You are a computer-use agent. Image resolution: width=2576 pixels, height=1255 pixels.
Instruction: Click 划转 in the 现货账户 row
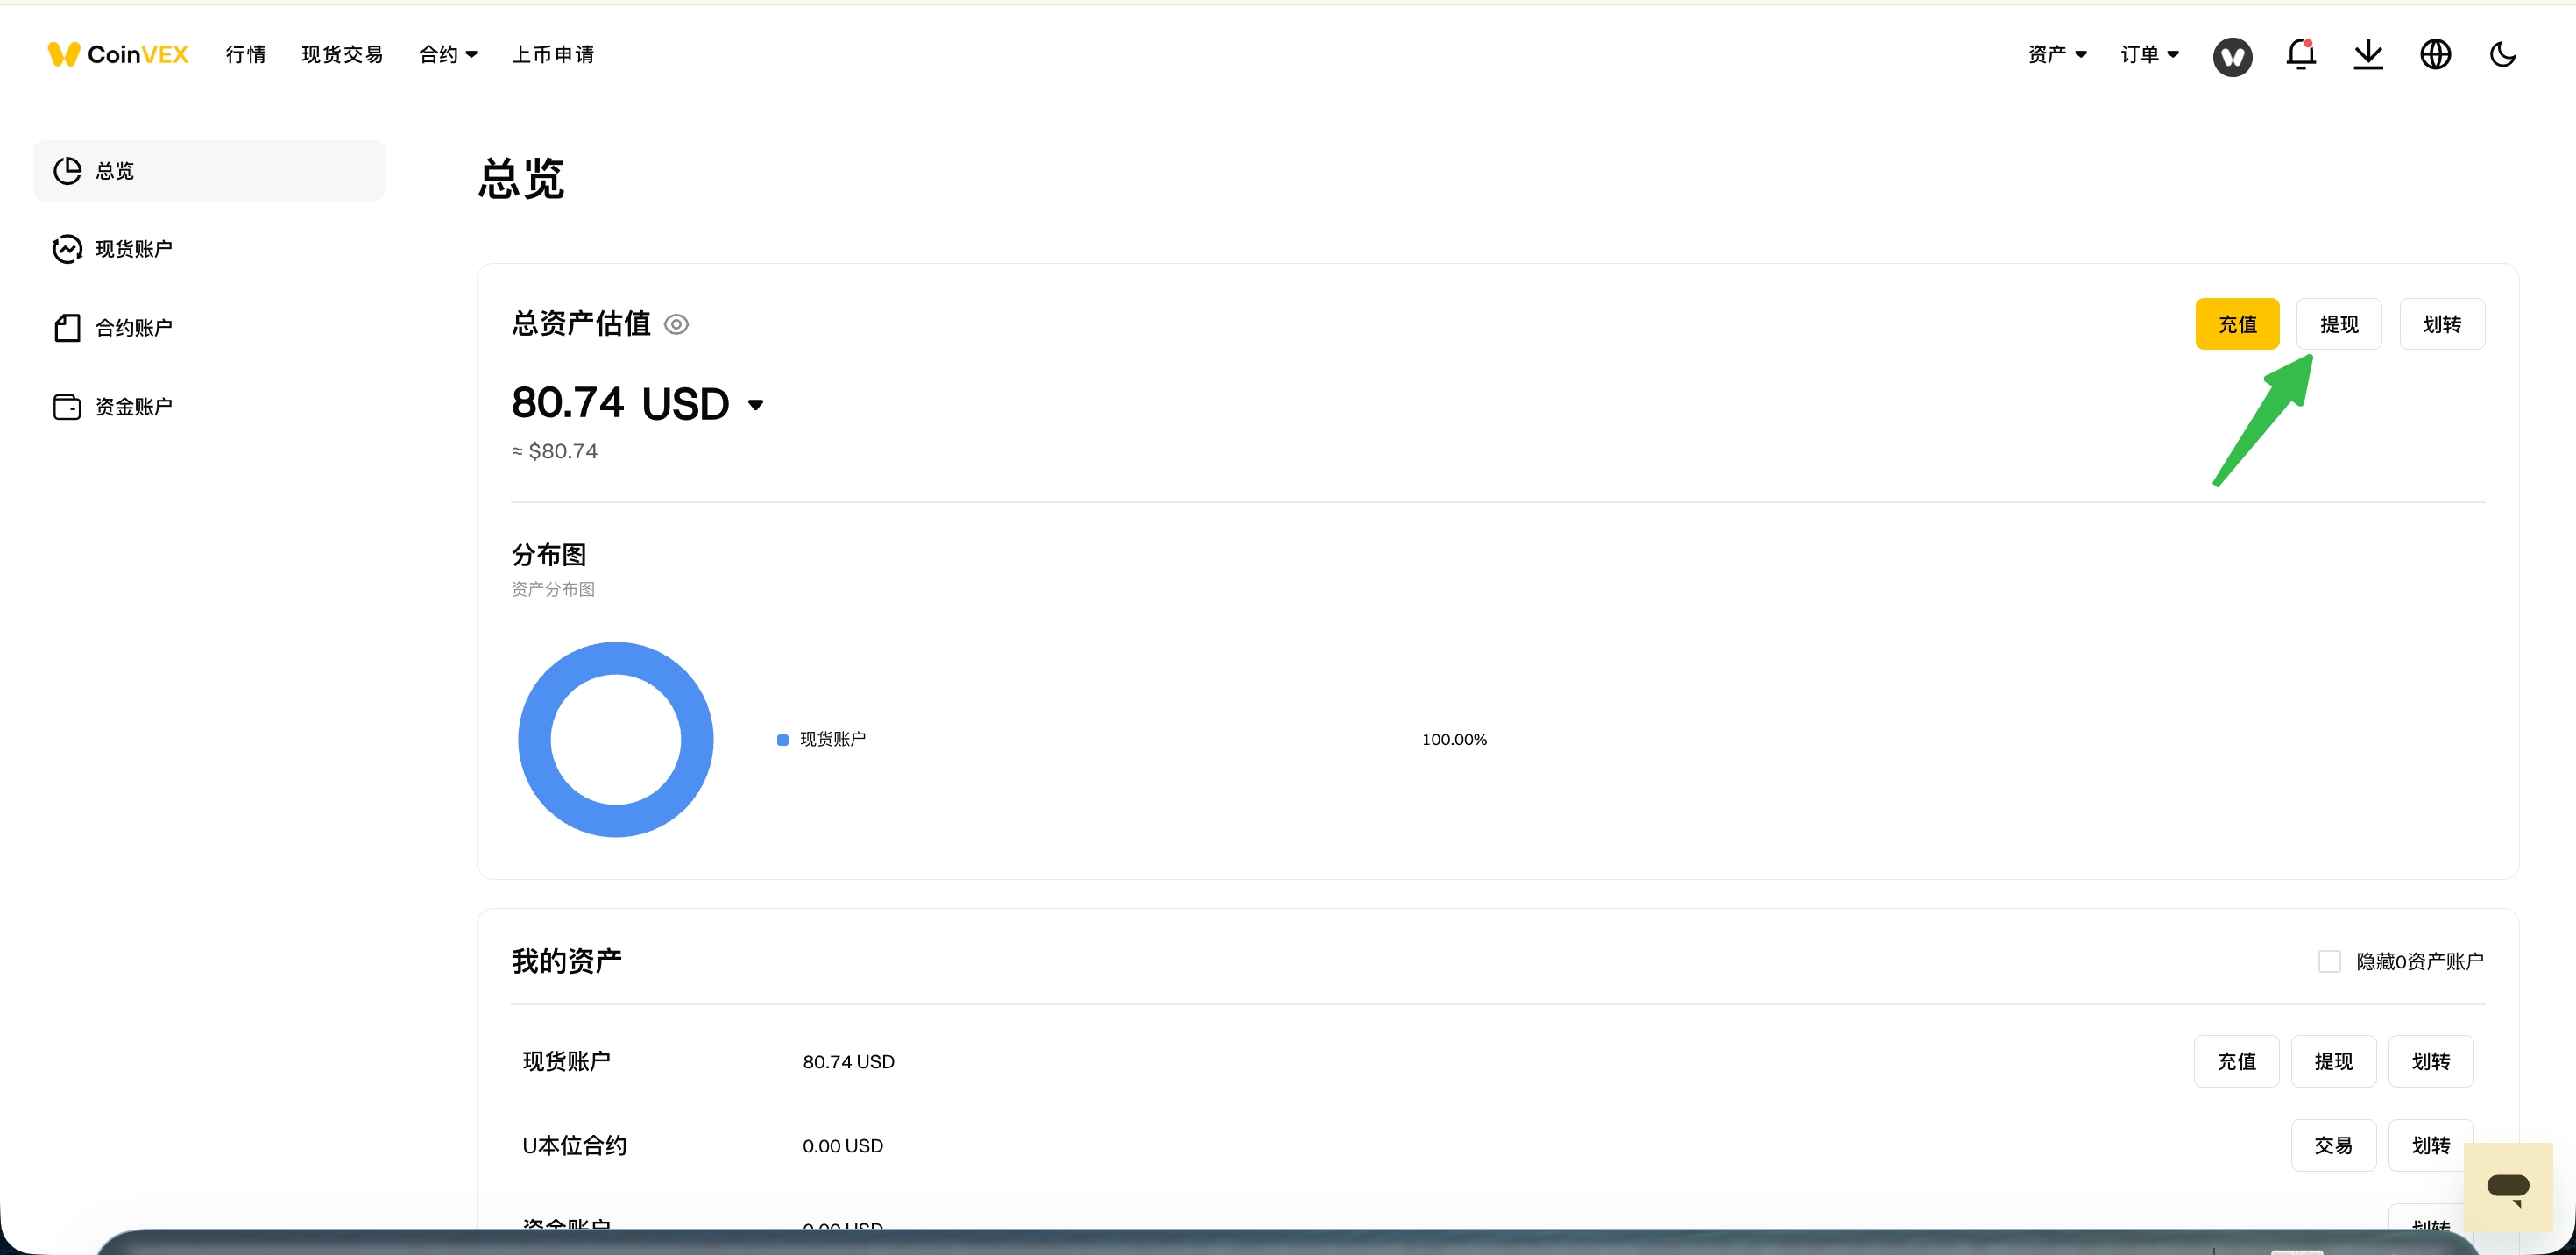[2430, 1061]
